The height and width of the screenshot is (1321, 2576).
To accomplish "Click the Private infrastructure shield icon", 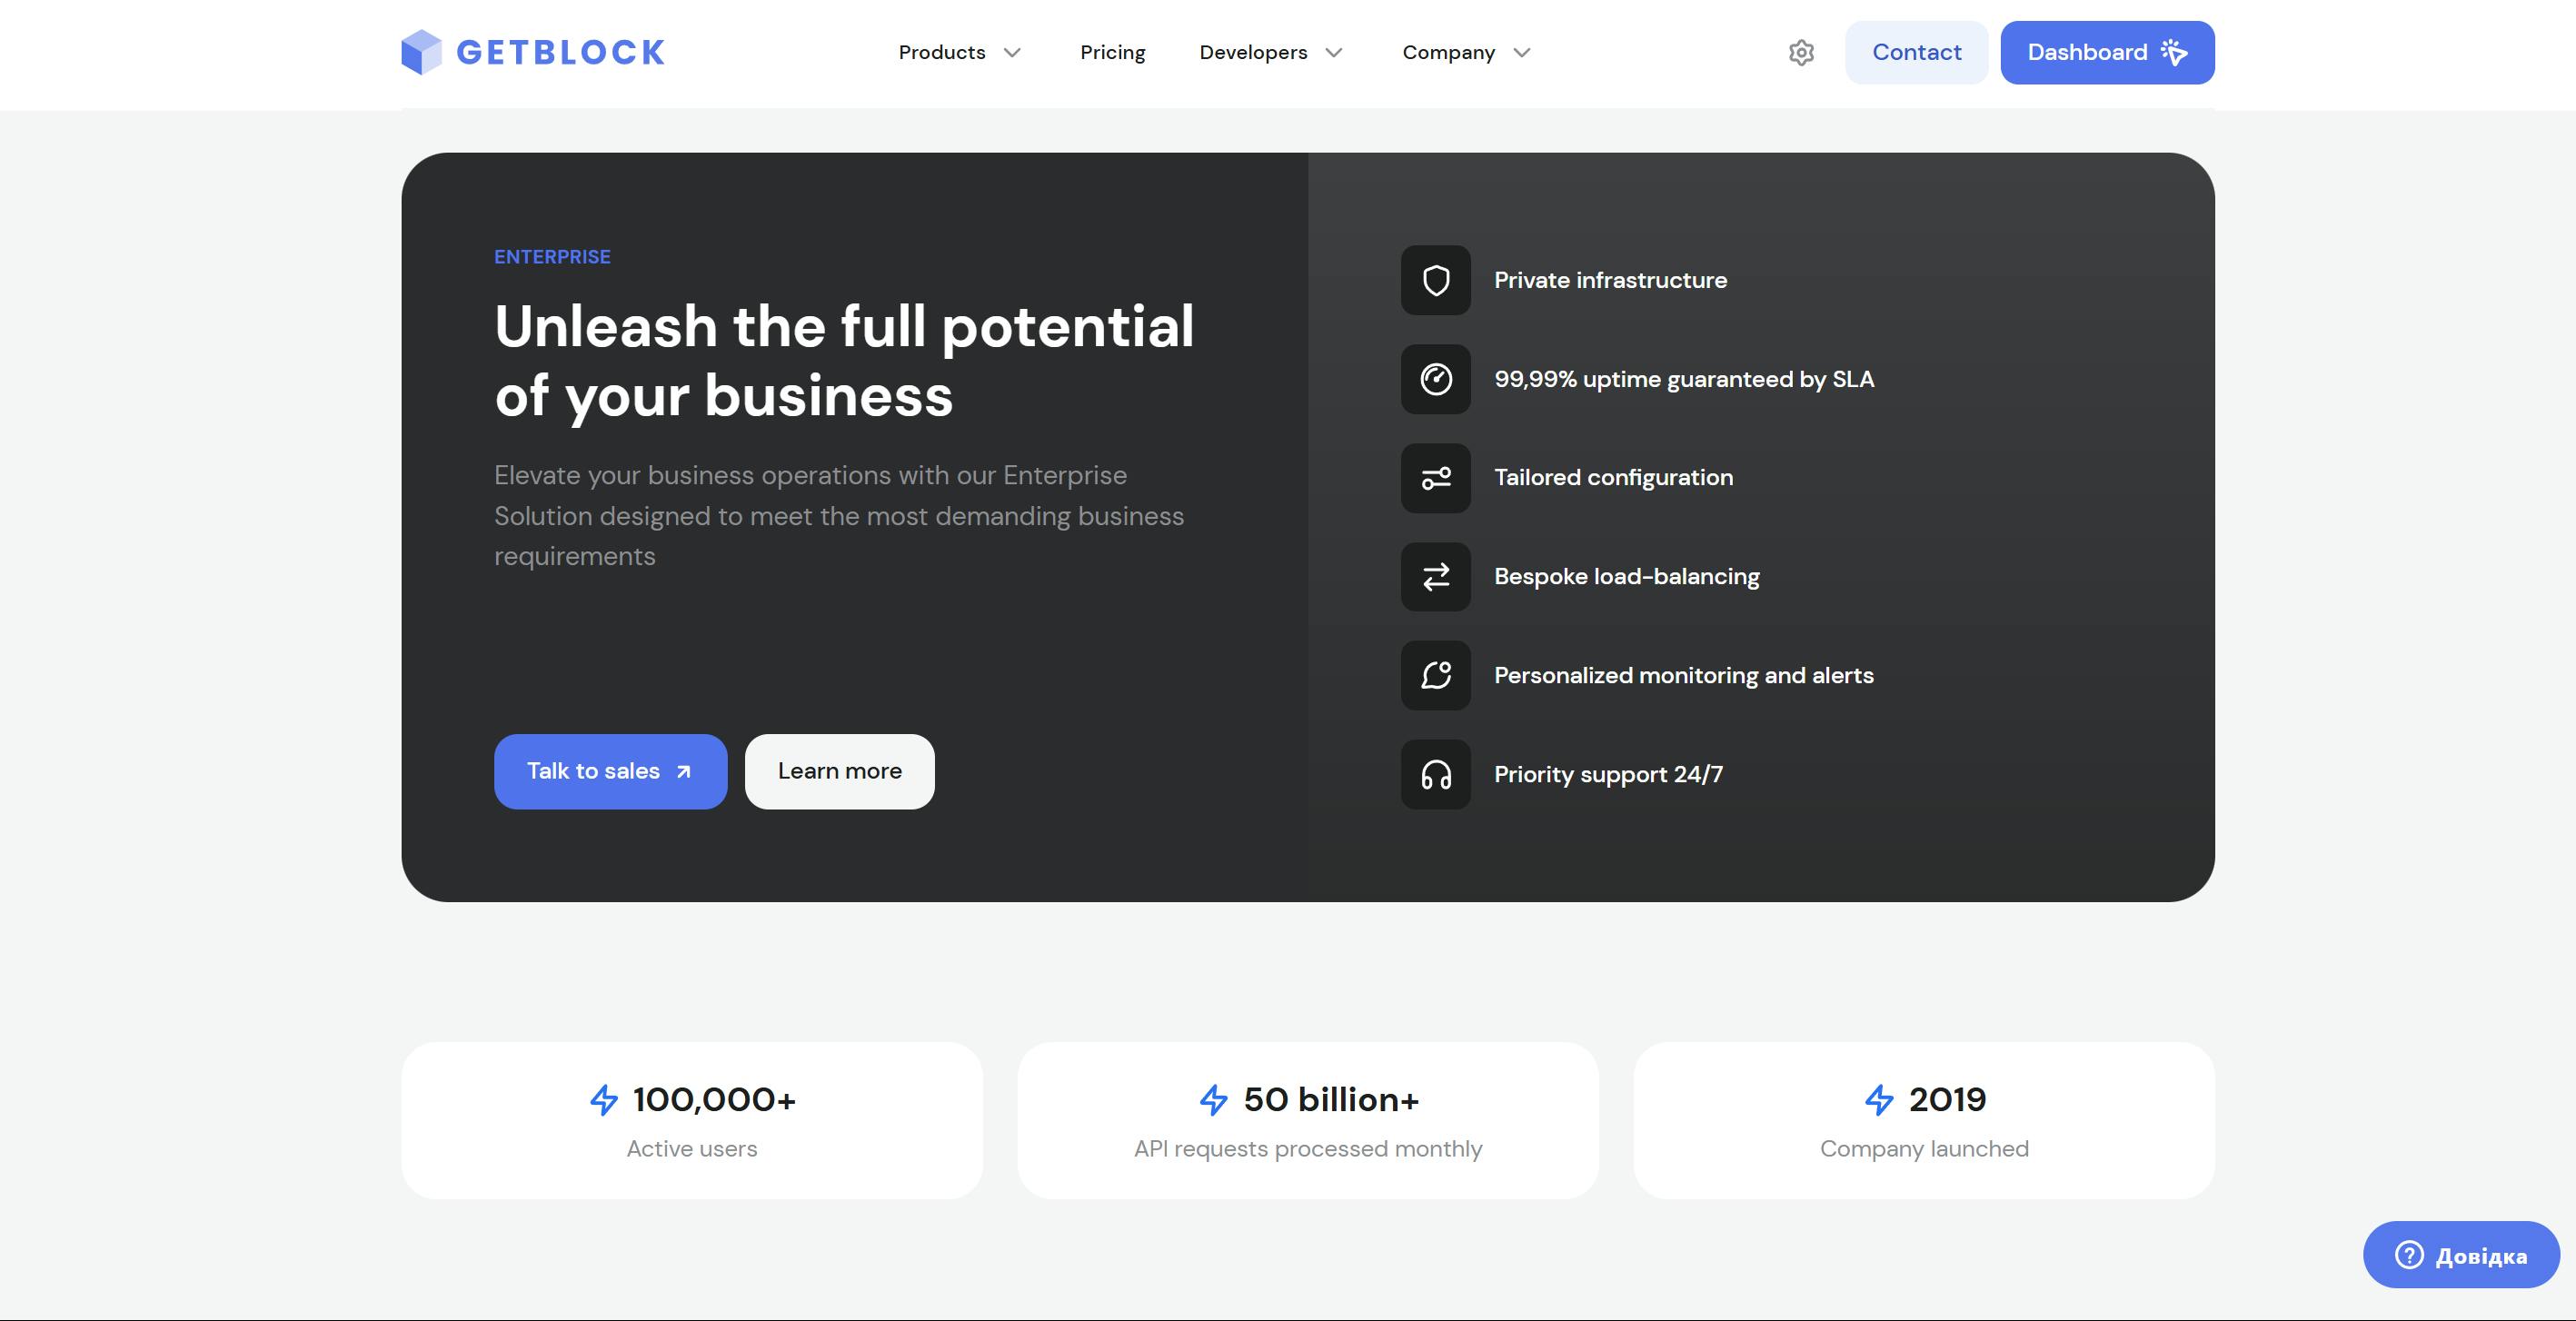I will point(1435,280).
